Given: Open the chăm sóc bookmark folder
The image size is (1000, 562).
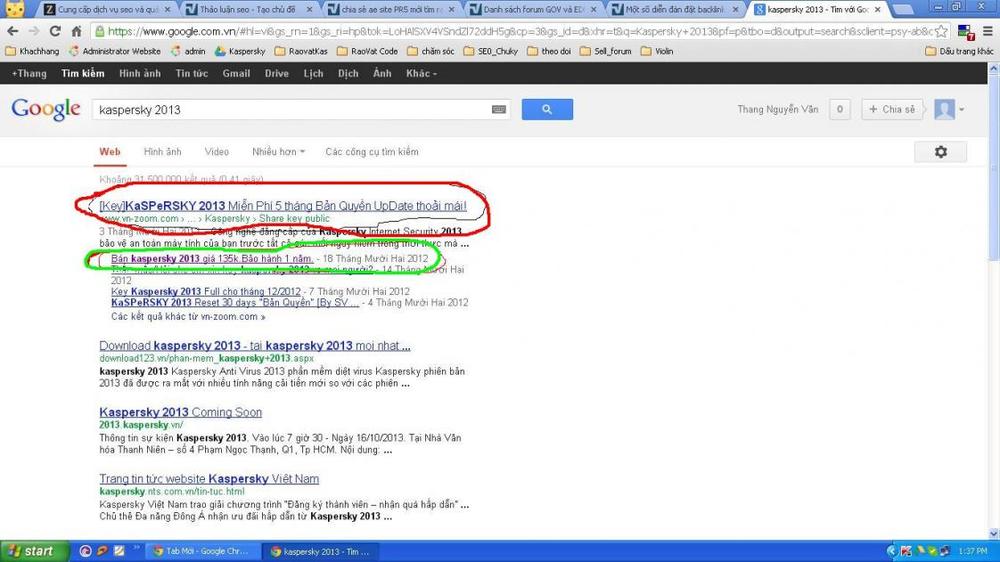Looking at the screenshot, I should point(431,51).
